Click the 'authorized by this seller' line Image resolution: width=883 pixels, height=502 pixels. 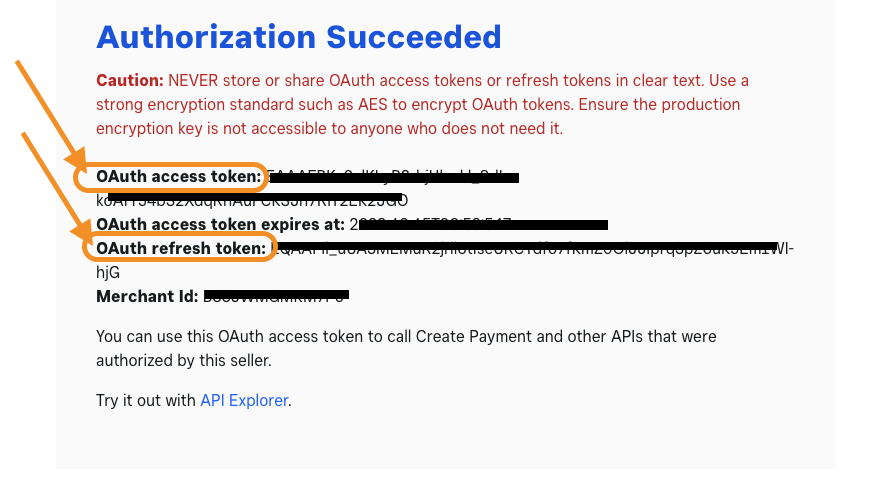184,361
